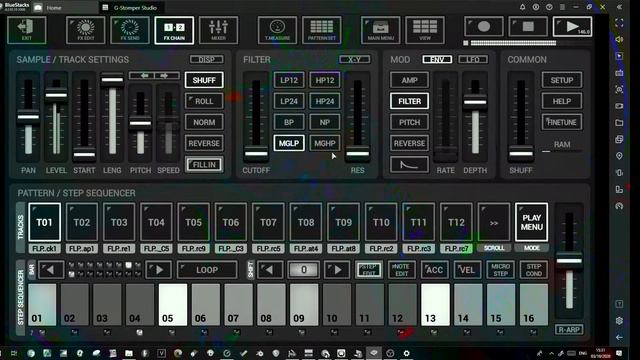Select FILTER modulation target

(x=409, y=101)
